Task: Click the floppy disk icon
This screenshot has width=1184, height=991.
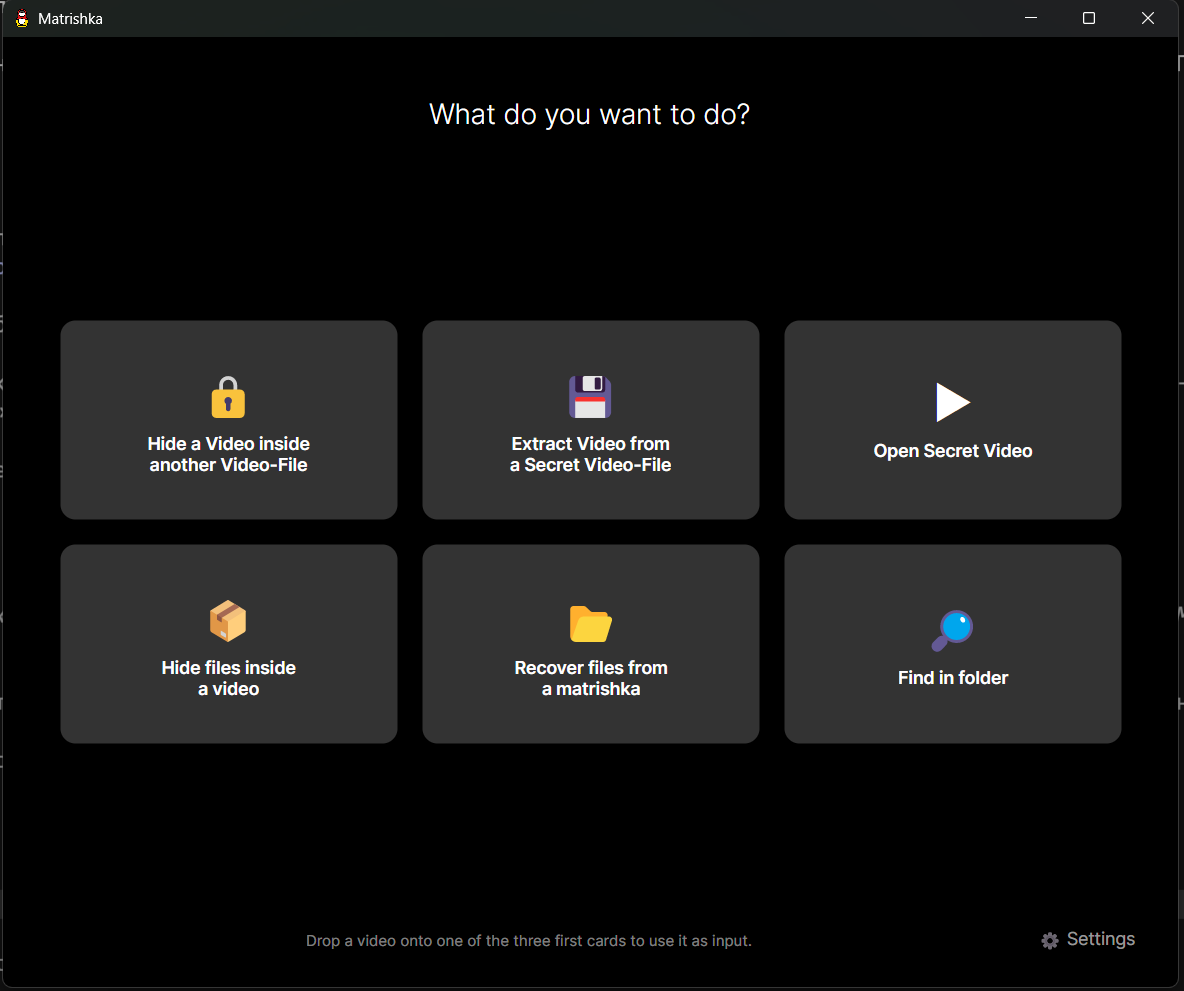Action: pyautogui.click(x=590, y=397)
